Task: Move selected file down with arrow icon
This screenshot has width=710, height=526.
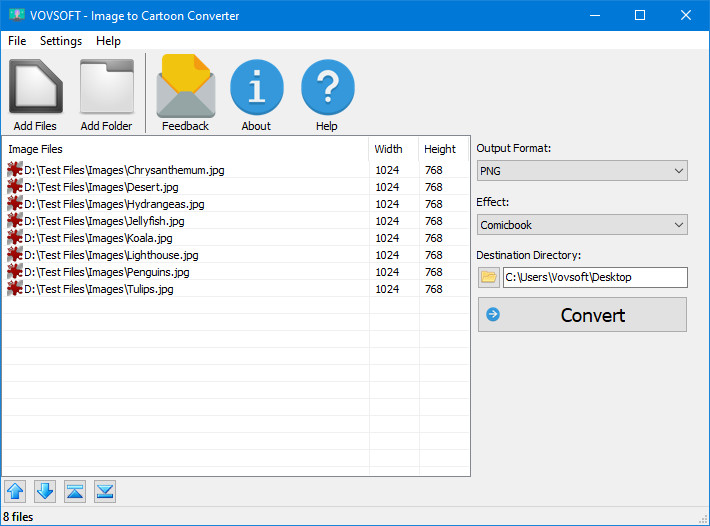Action: pos(45,491)
